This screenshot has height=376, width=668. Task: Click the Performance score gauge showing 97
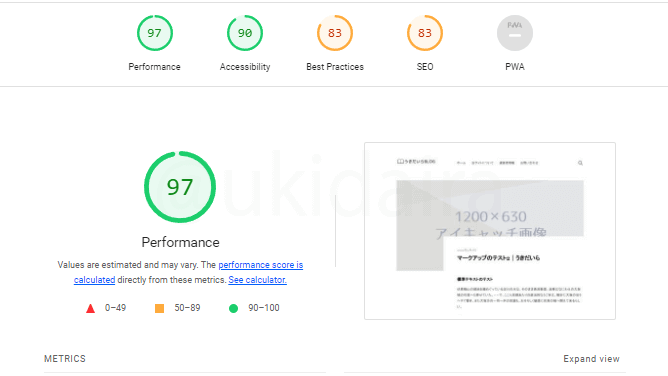pyautogui.click(x=155, y=33)
